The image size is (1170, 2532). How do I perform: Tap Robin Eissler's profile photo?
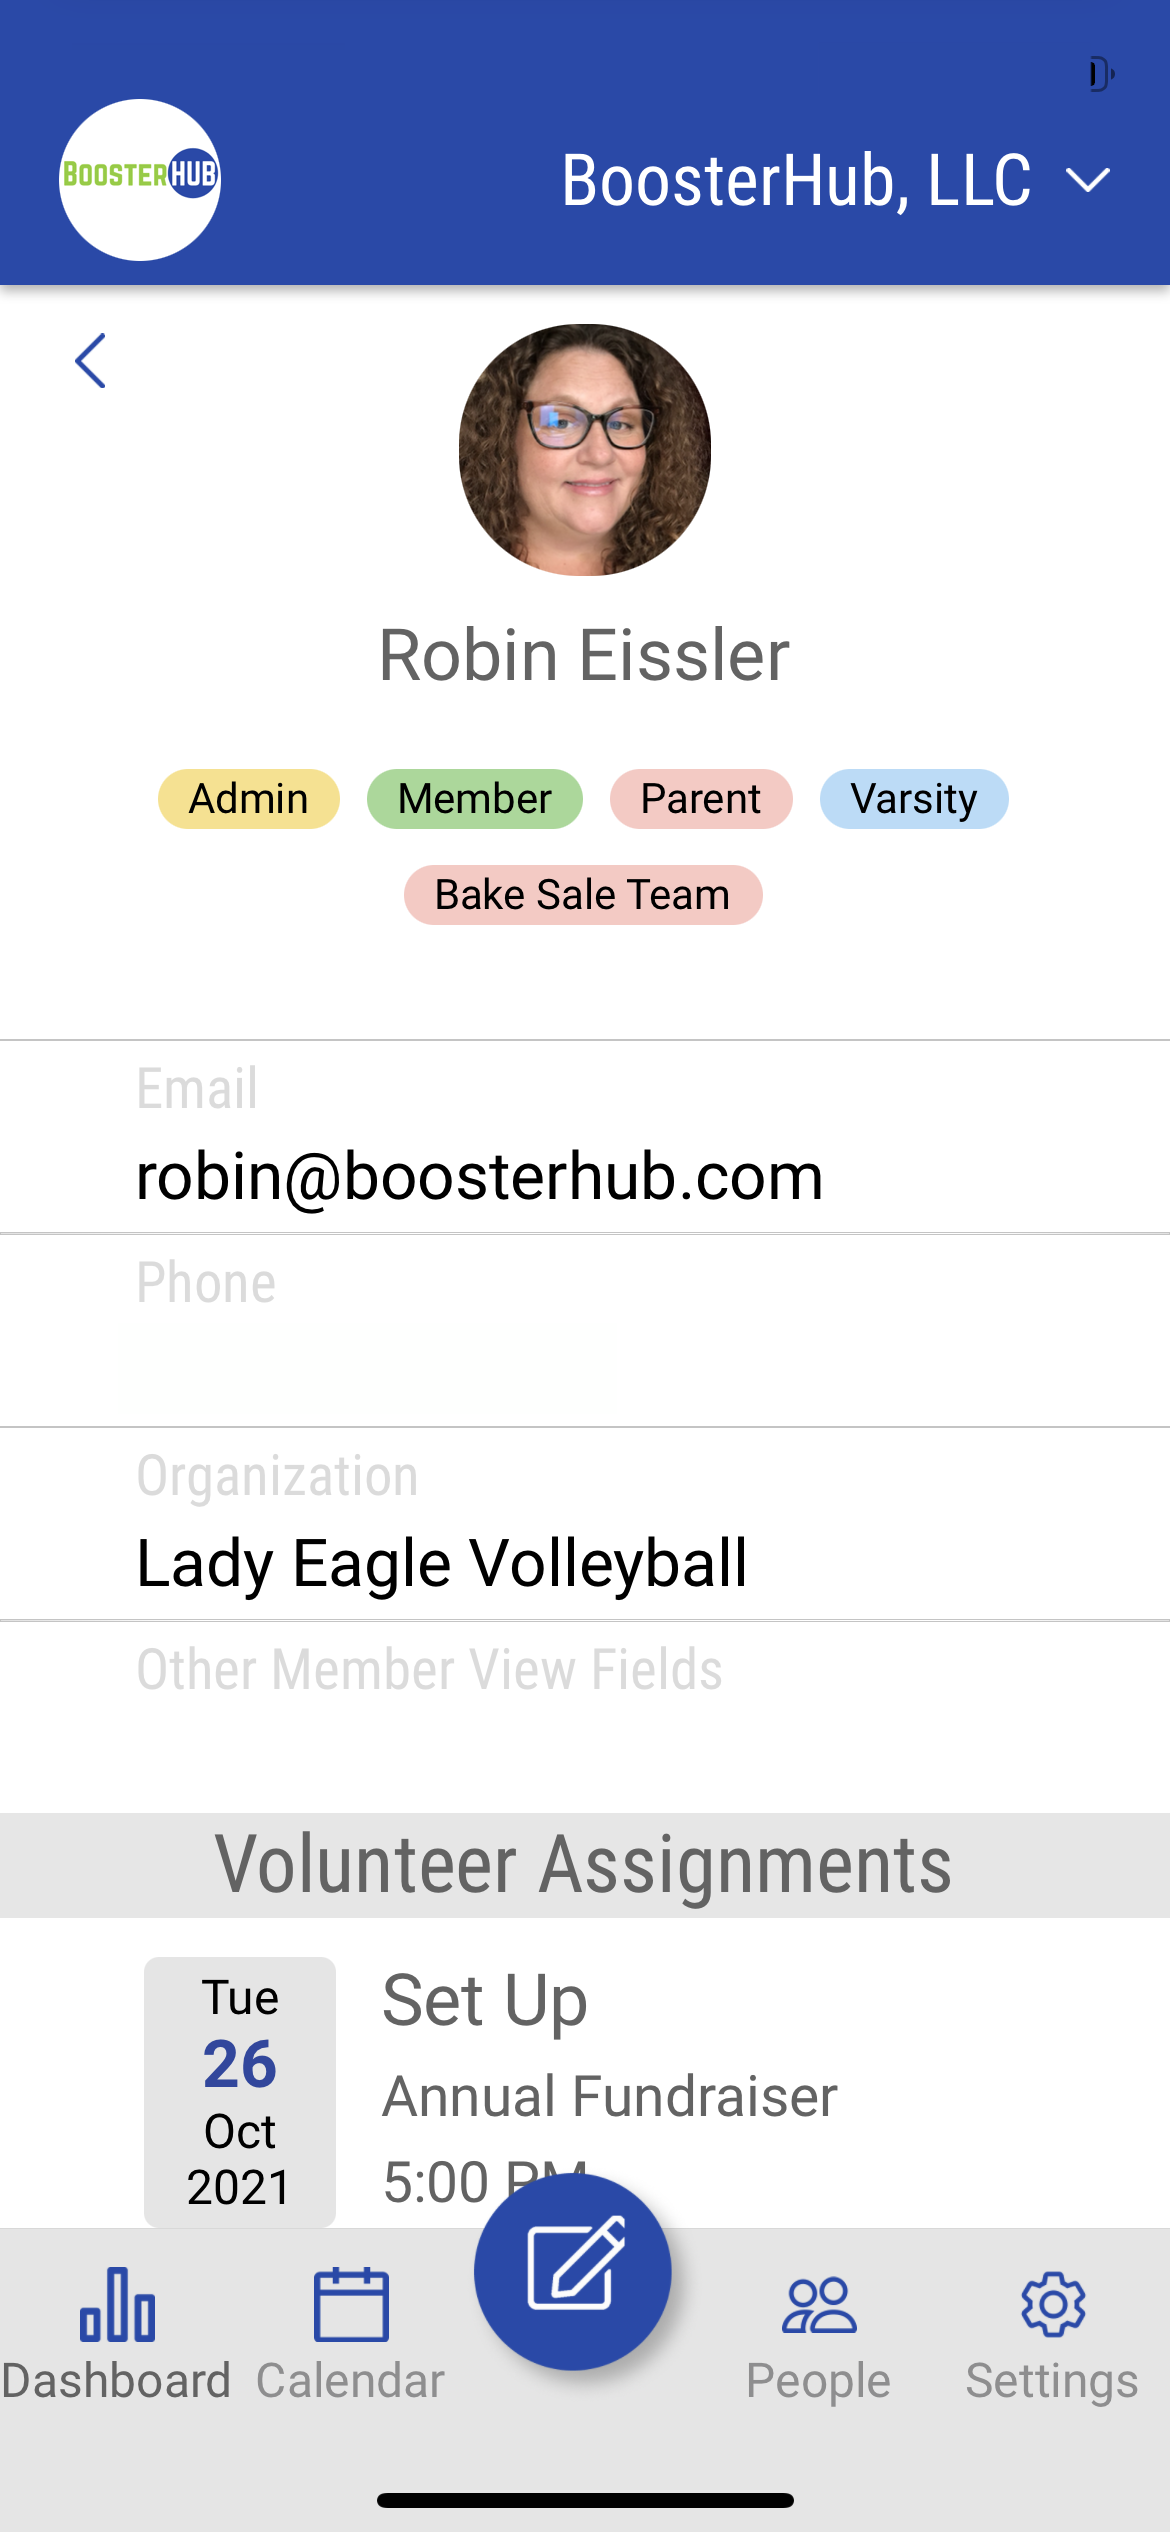click(585, 450)
